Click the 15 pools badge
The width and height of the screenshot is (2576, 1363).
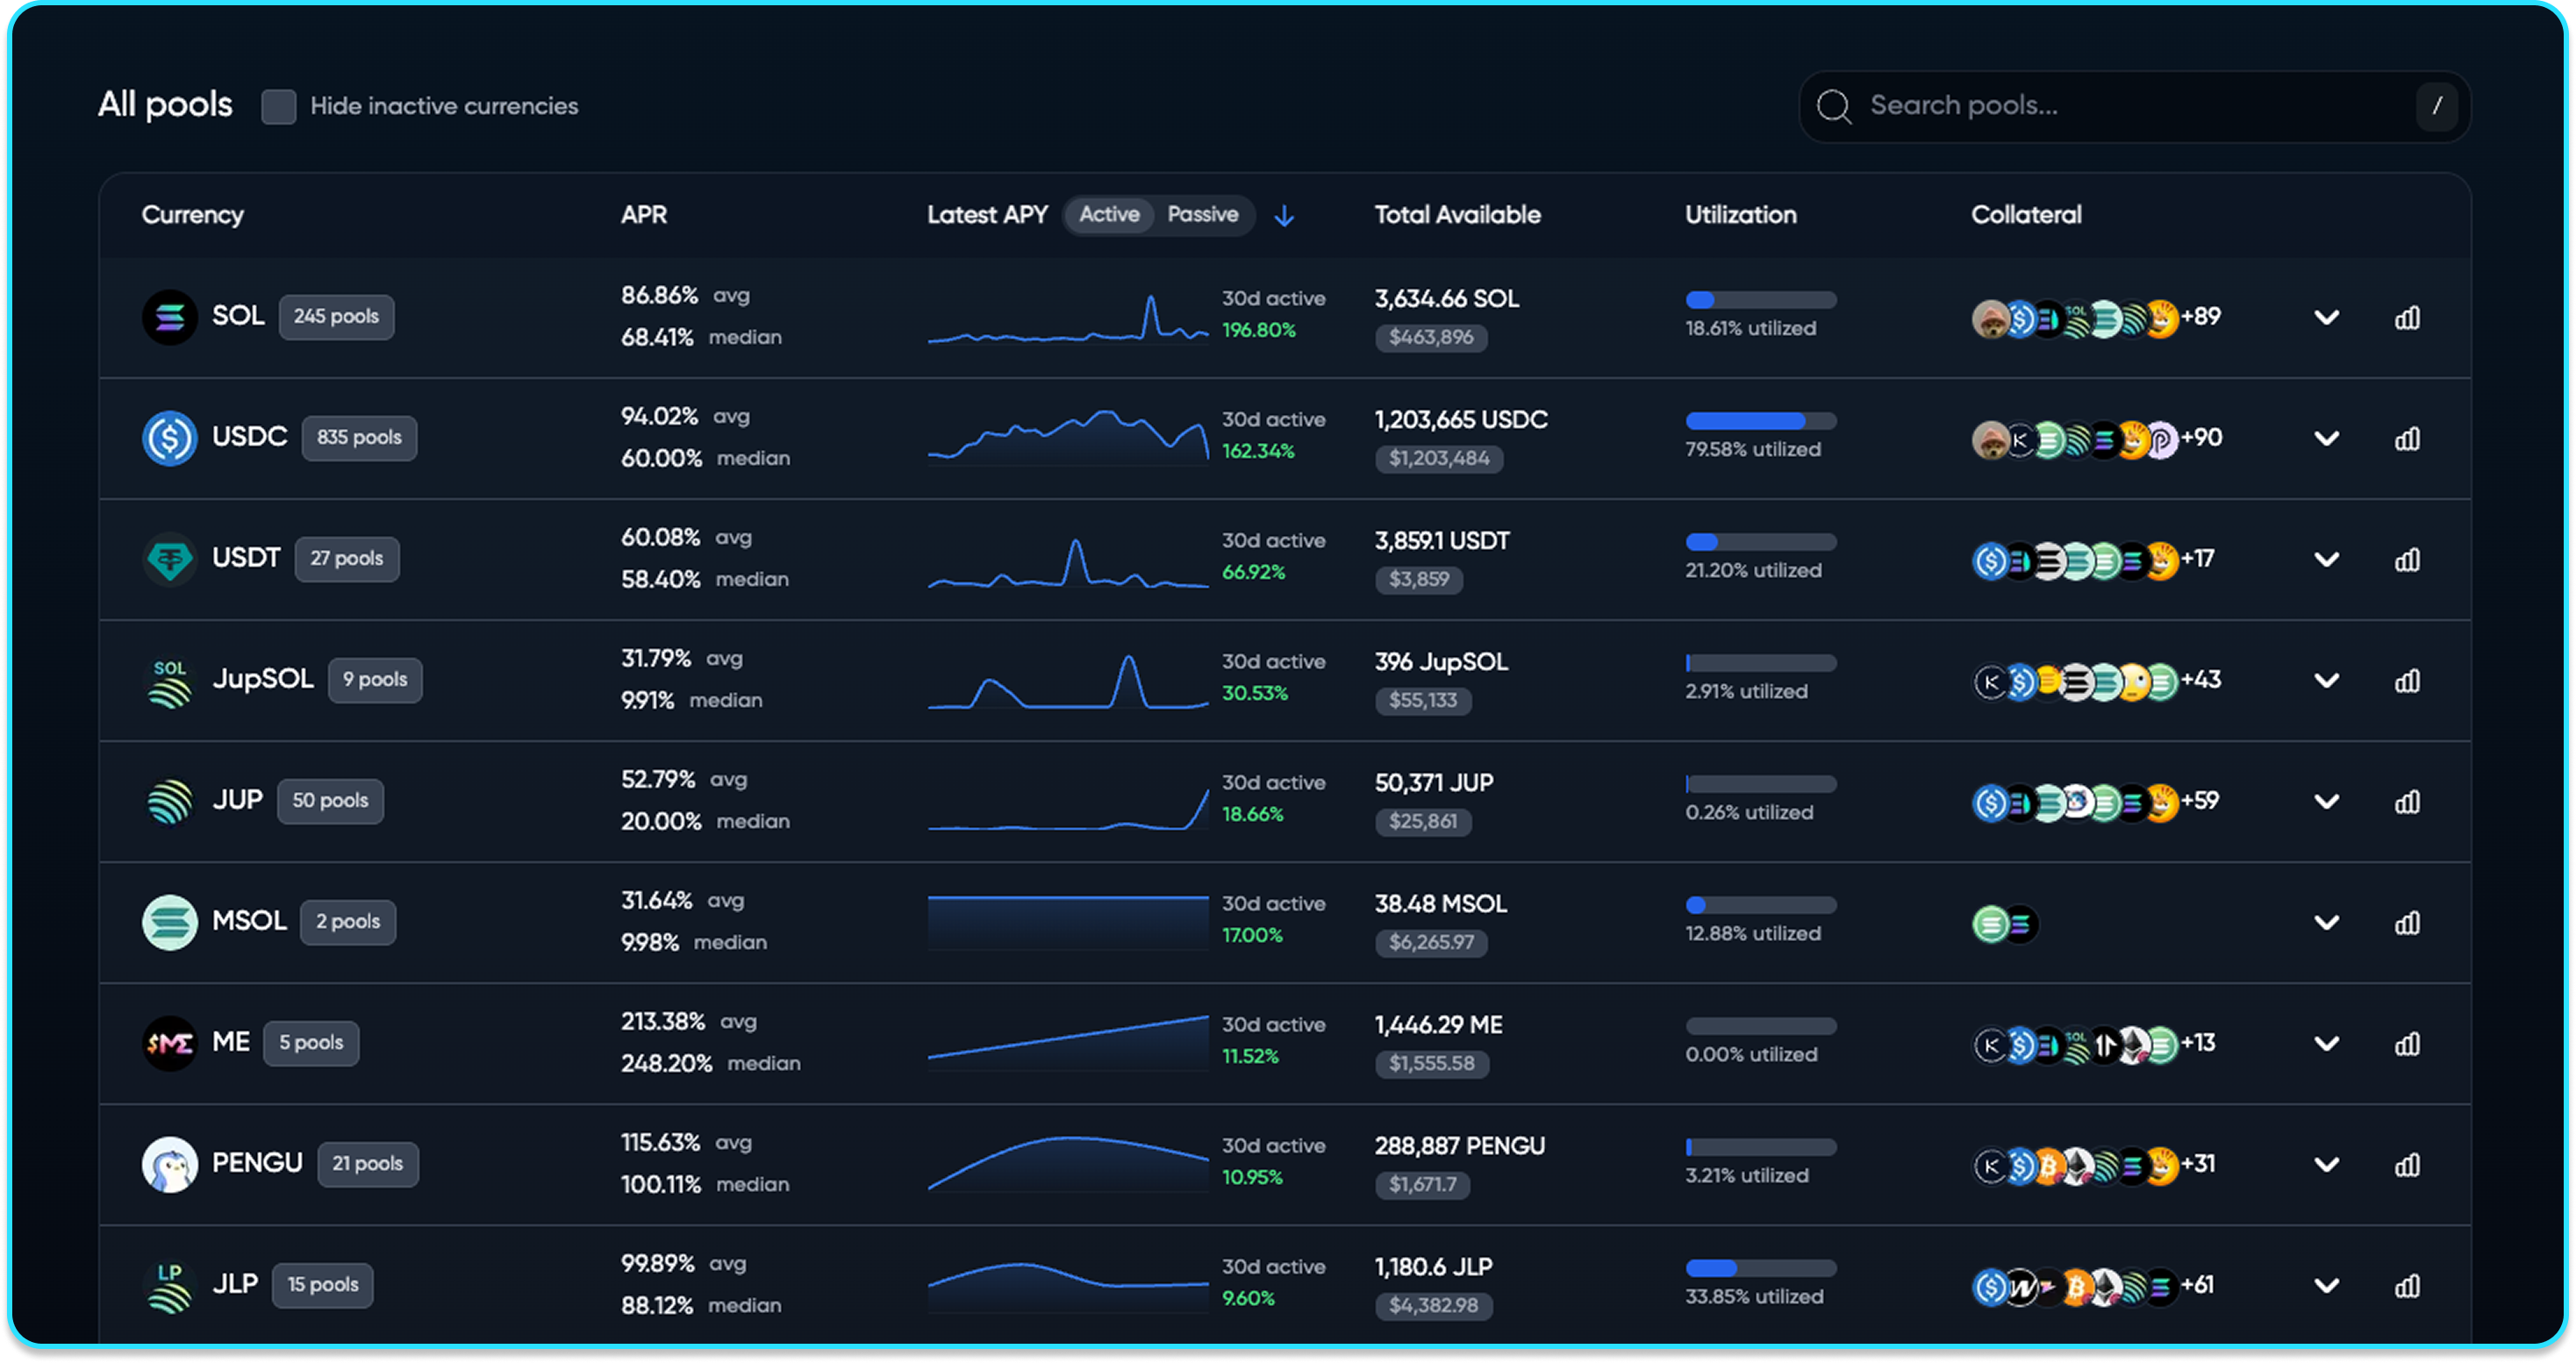[x=322, y=1285]
